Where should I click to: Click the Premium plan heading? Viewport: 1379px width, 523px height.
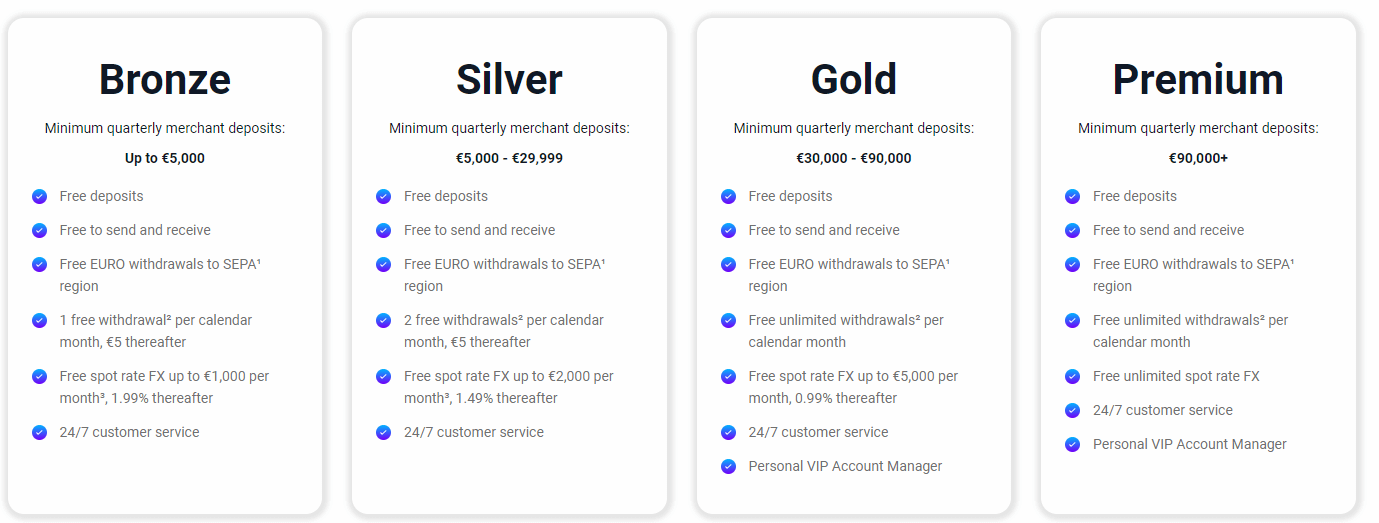coord(1198,80)
